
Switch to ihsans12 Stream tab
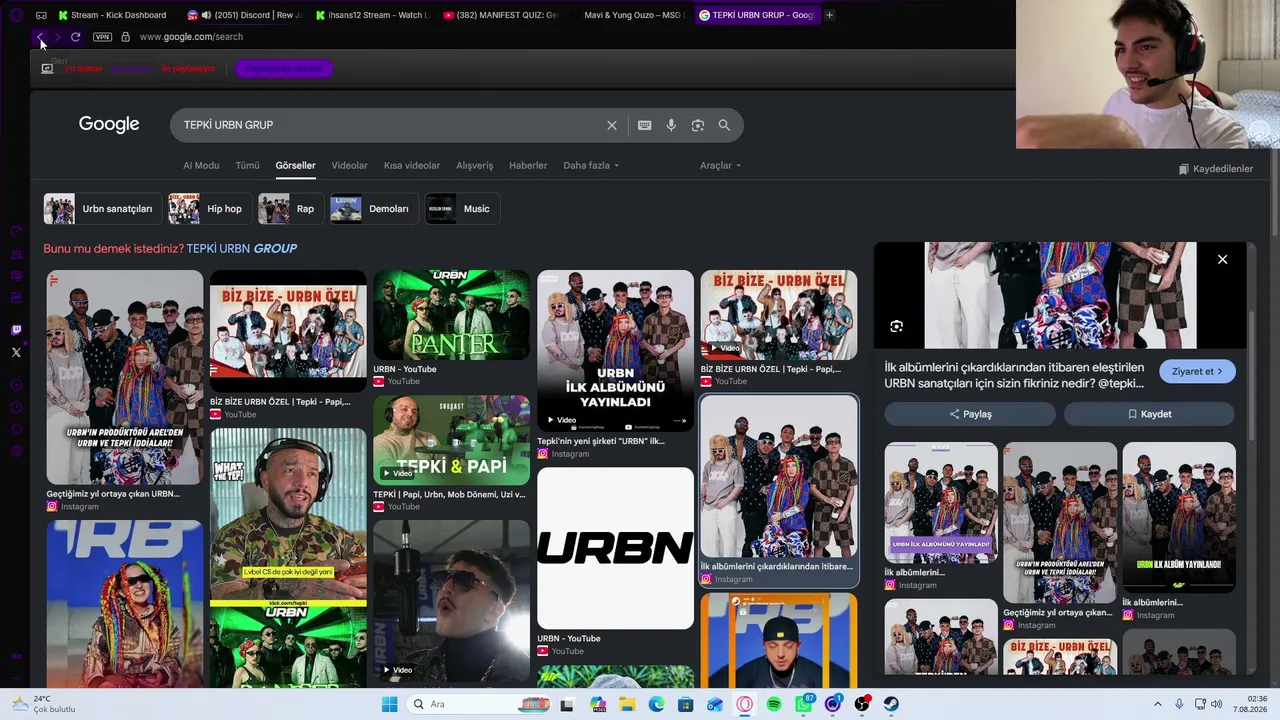[x=372, y=15]
